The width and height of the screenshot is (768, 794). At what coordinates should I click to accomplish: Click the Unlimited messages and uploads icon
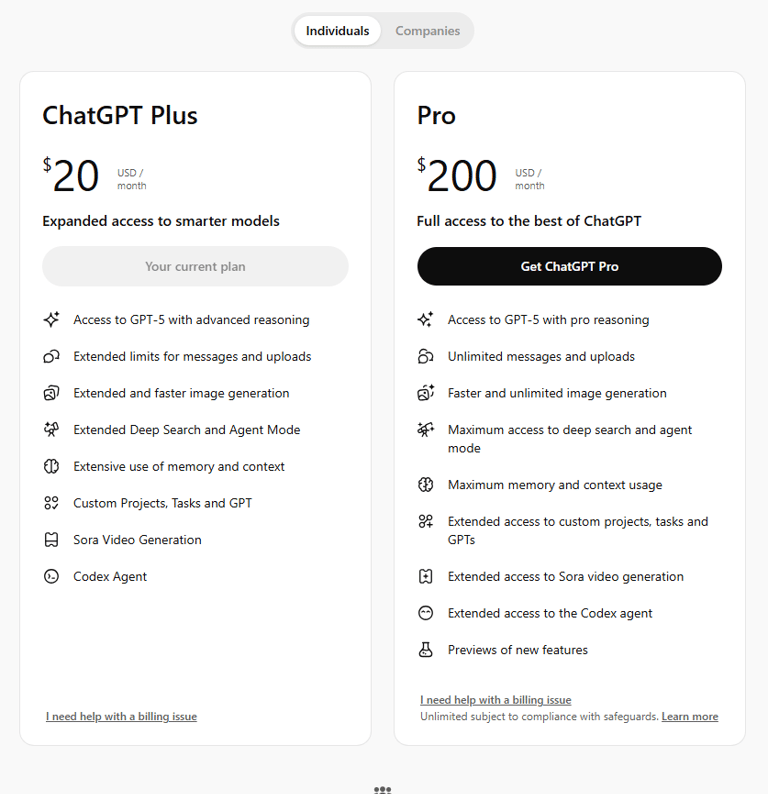pyautogui.click(x=426, y=356)
